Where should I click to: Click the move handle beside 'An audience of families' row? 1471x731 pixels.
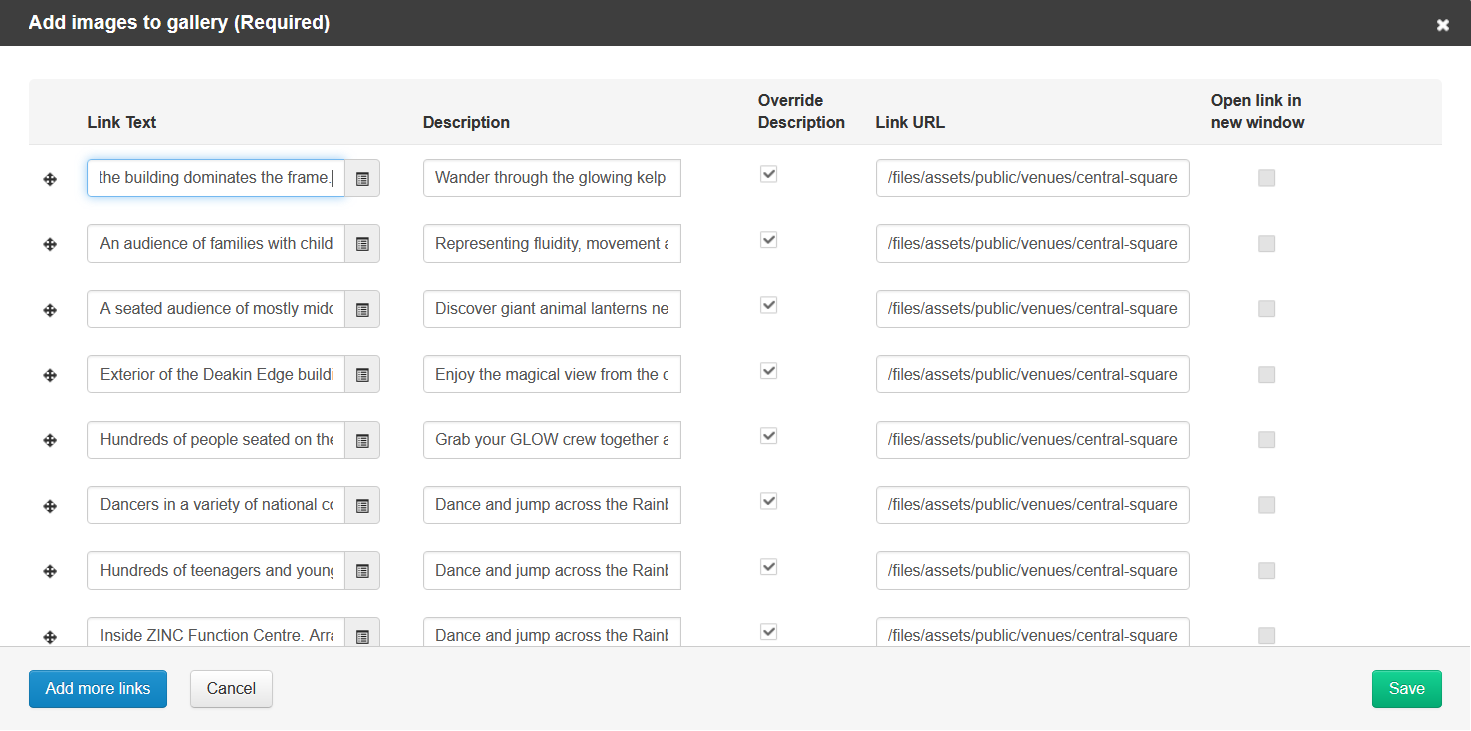point(50,244)
